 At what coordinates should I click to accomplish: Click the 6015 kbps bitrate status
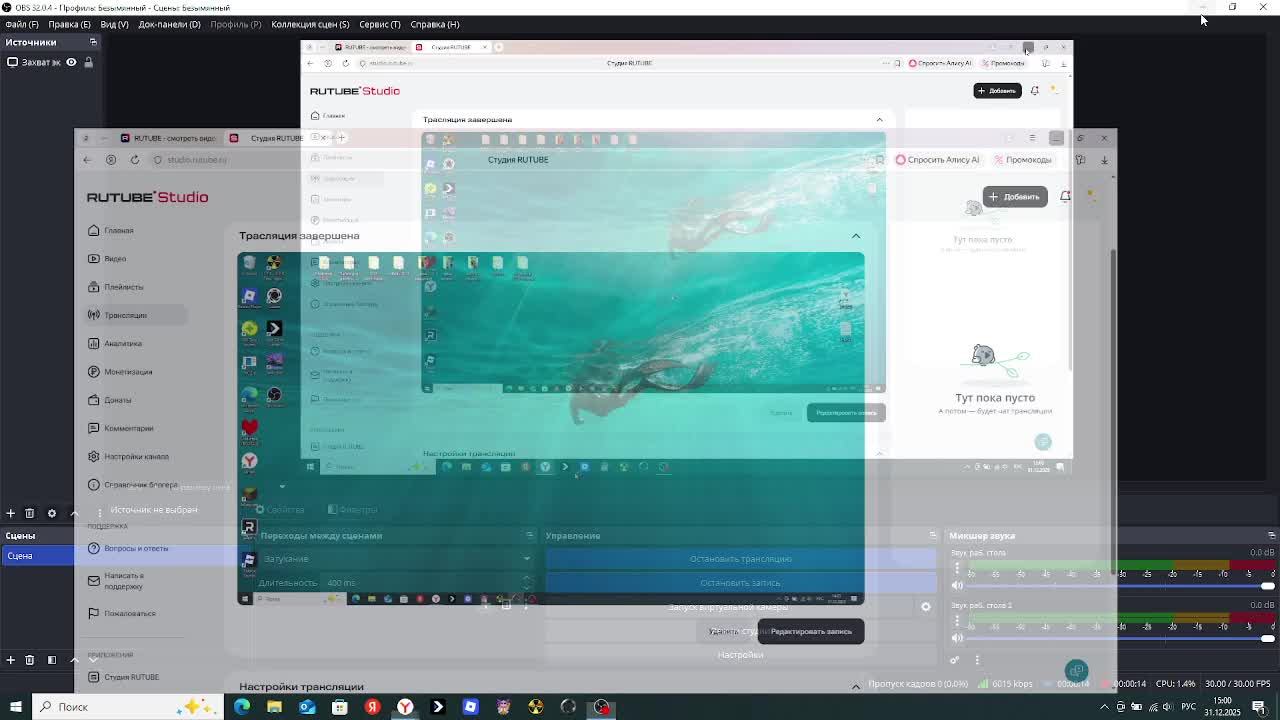tap(1012, 684)
